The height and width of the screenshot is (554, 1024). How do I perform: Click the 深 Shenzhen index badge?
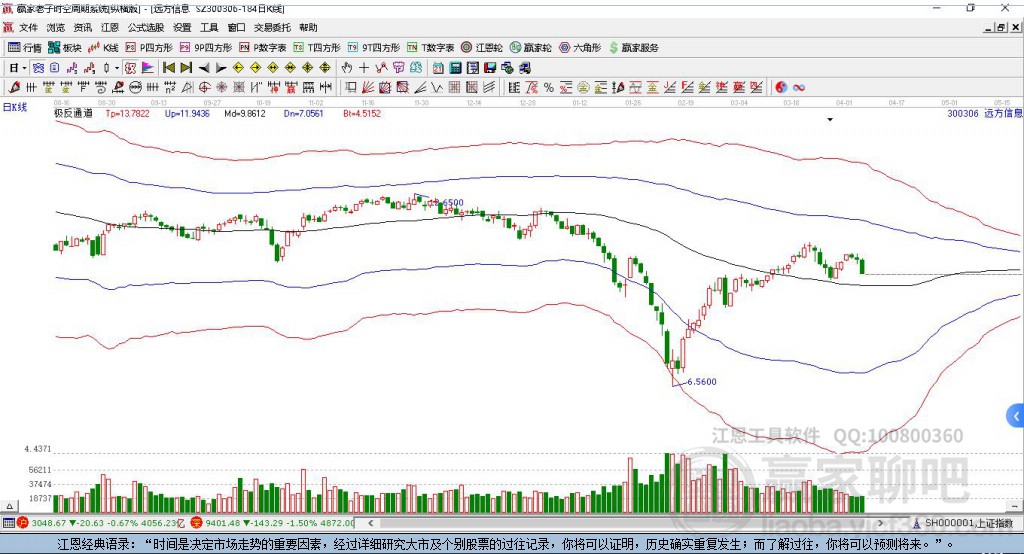point(197,523)
